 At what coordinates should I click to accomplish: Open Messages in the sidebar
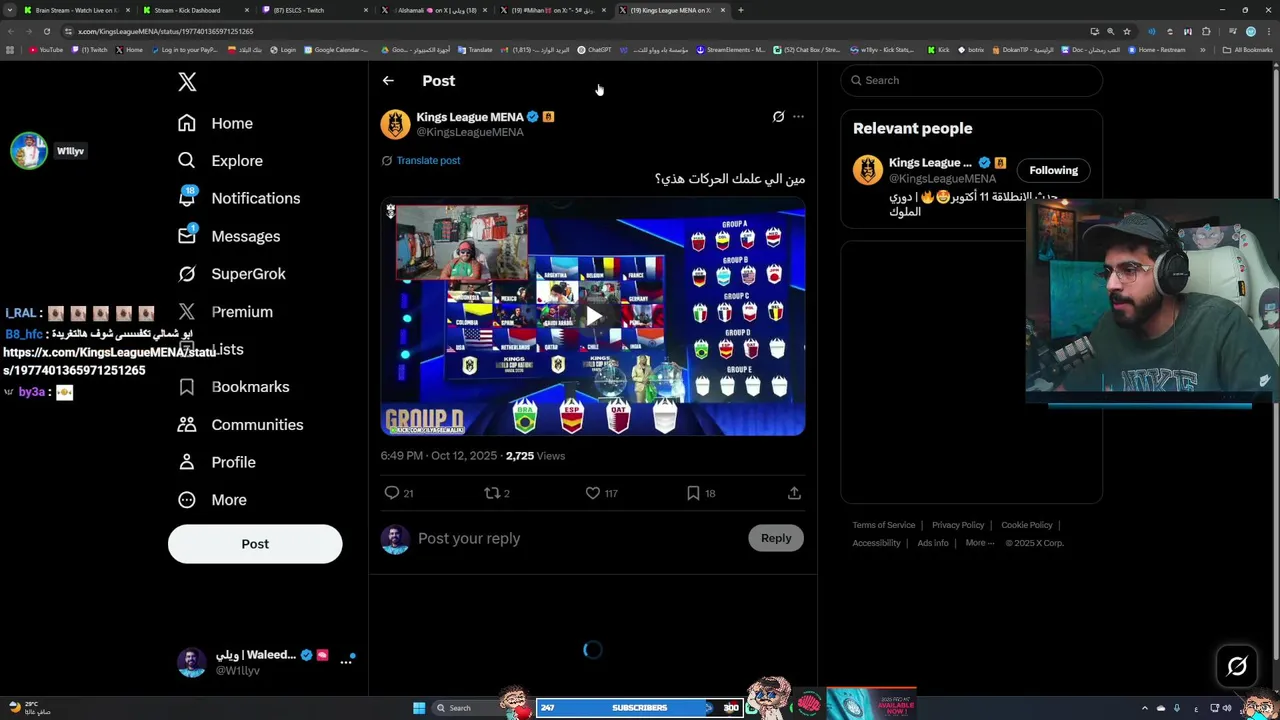coord(228,236)
